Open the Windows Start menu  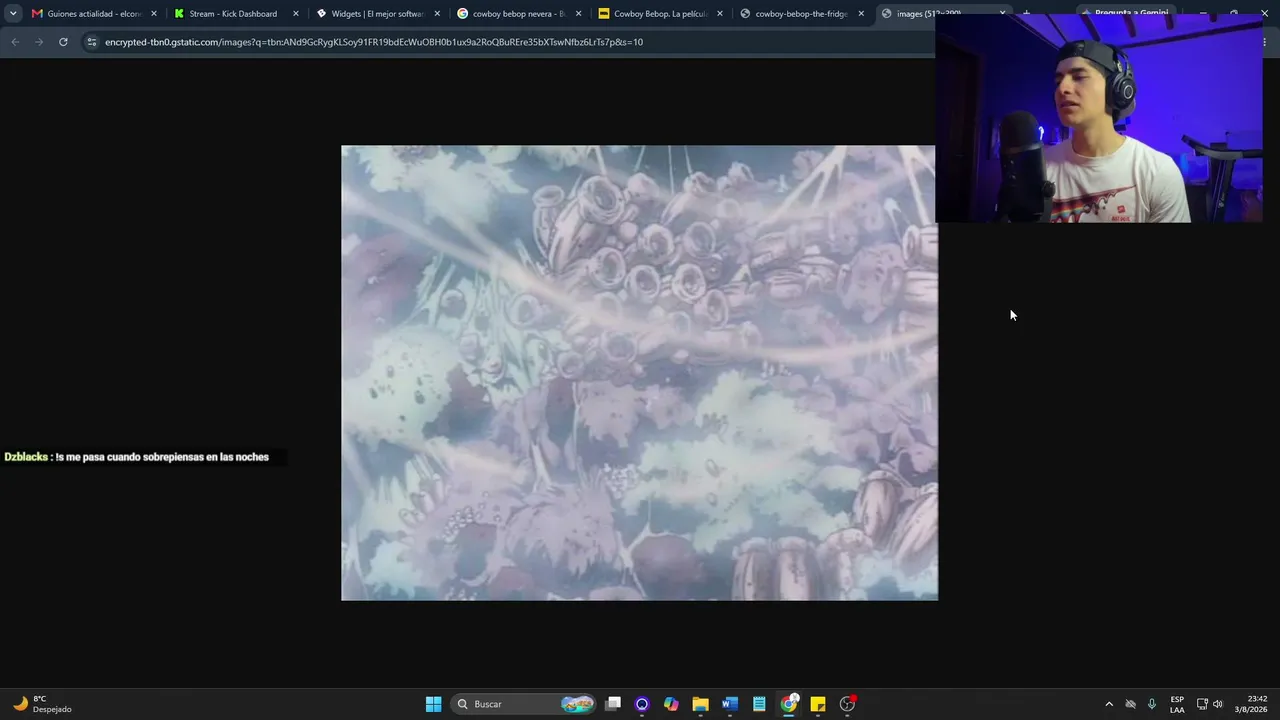tap(433, 704)
